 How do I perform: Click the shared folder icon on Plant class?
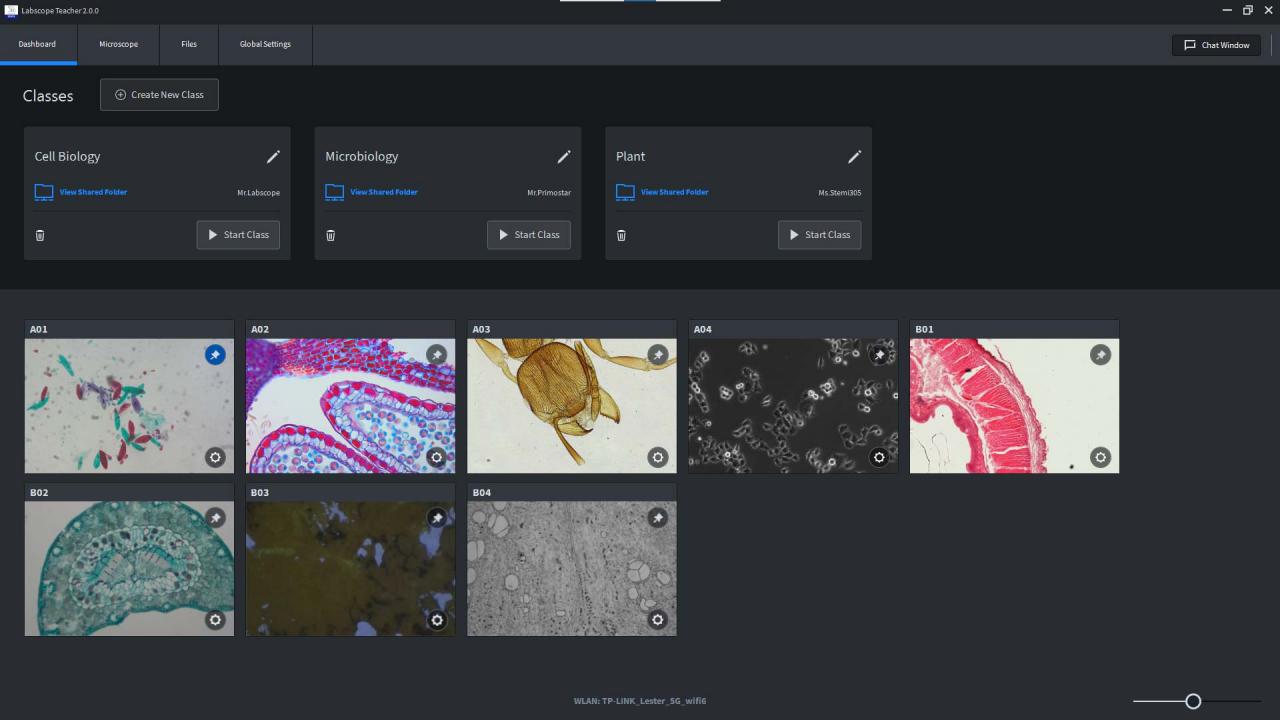[x=625, y=192]
